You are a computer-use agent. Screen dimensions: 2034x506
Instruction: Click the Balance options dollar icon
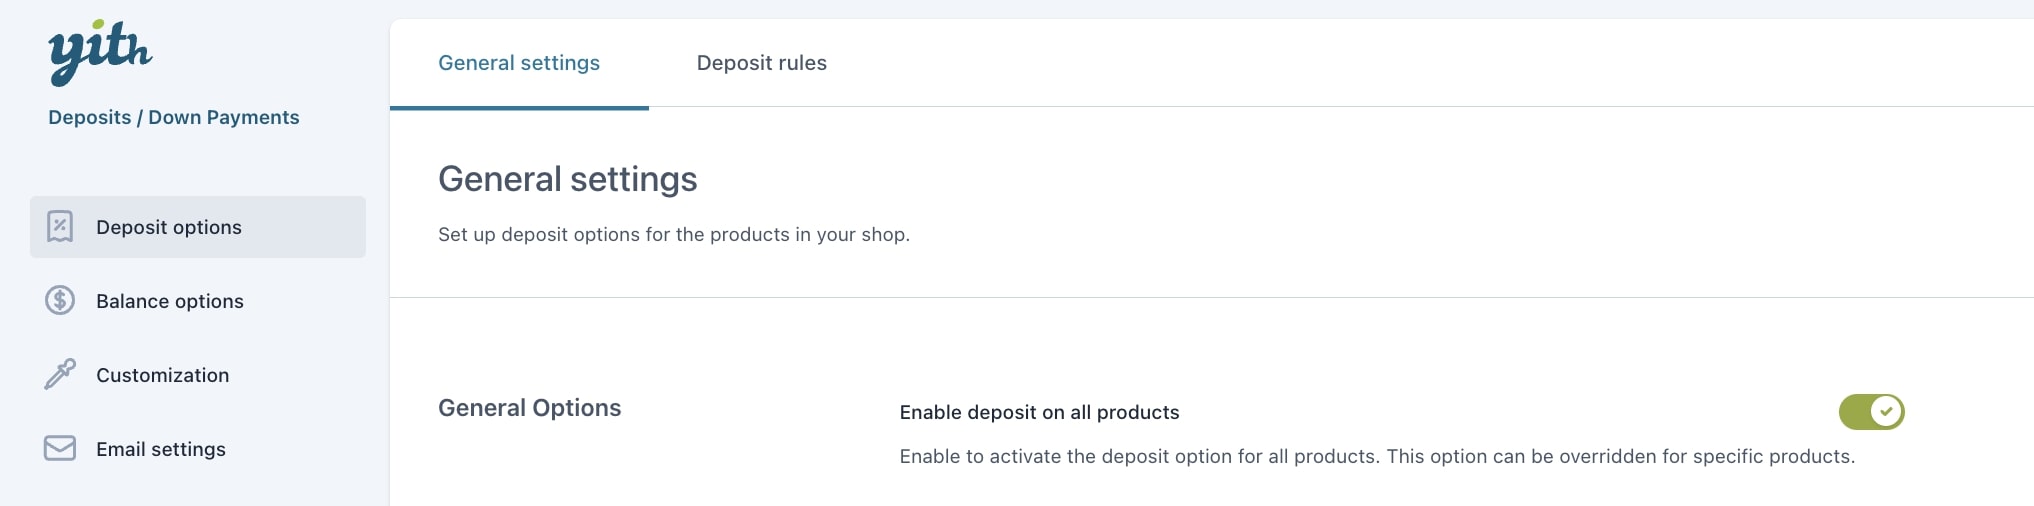[x=60, y=300]
